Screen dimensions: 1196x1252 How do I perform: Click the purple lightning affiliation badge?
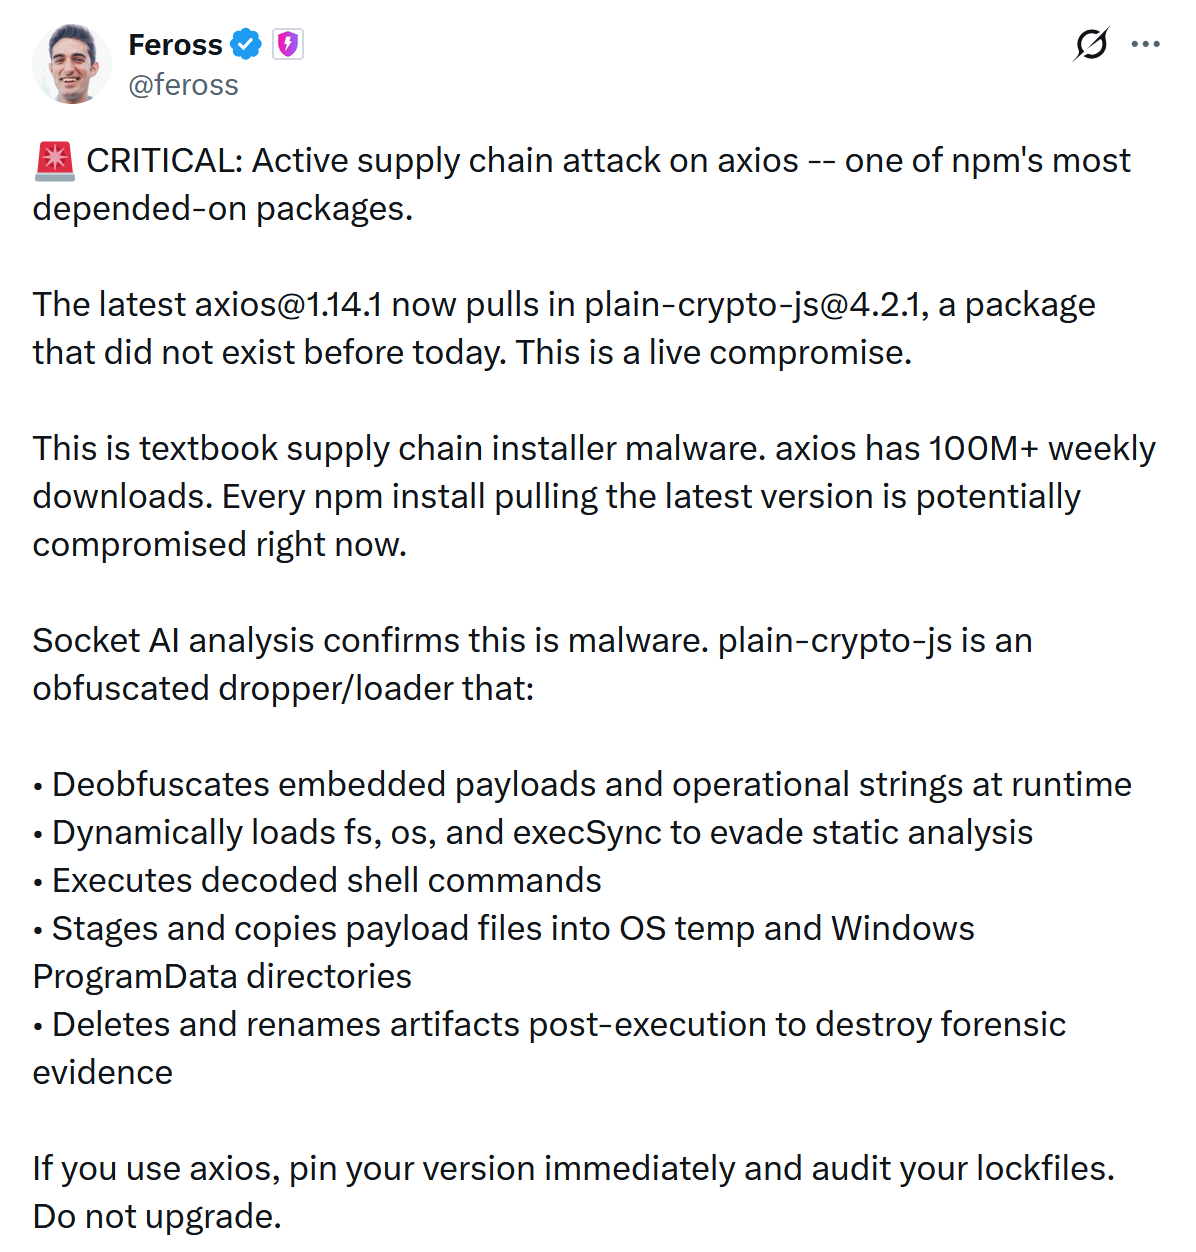(x=288, y=45)
